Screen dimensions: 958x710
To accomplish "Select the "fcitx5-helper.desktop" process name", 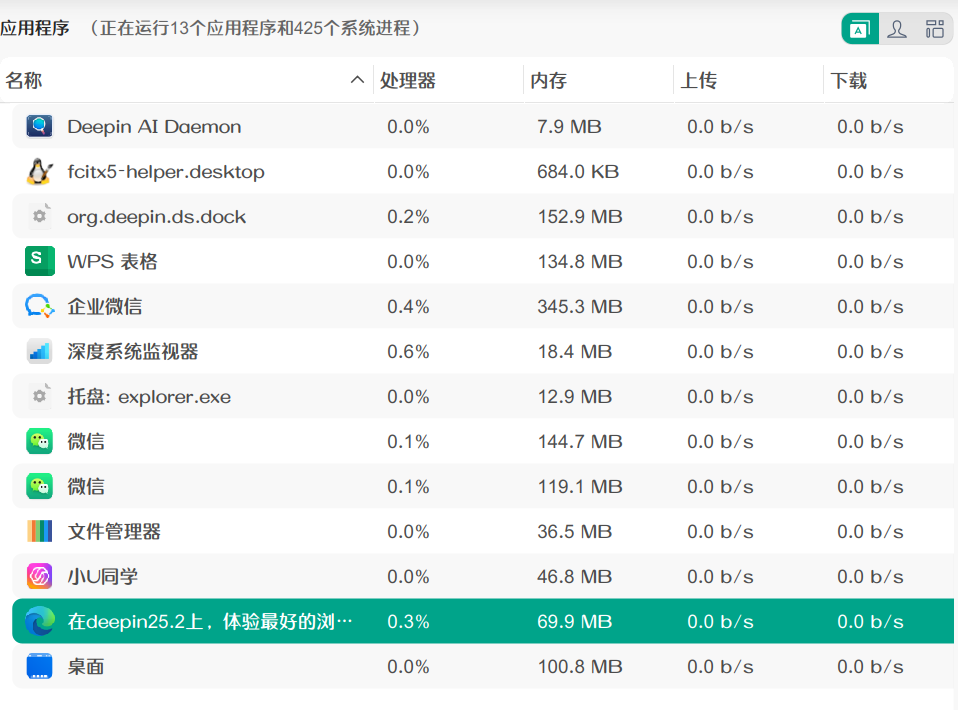I will click(x=166, y=172).
